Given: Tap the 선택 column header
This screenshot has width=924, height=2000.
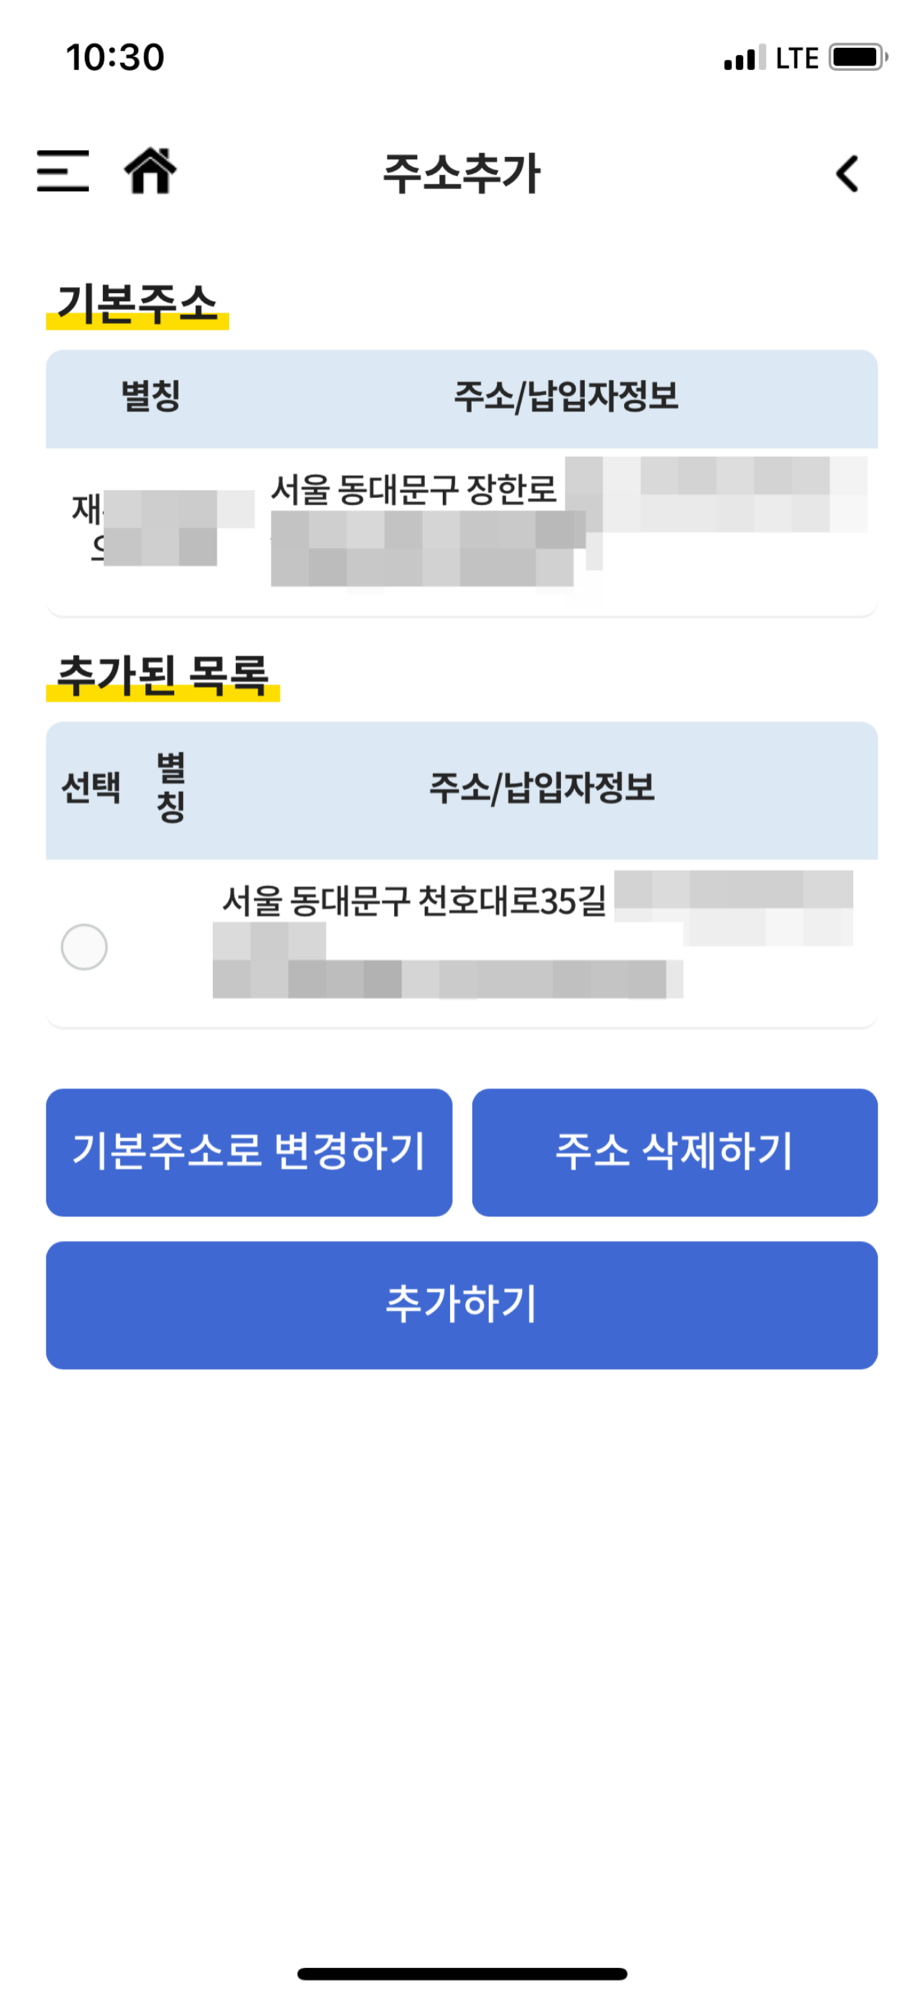Looking at the screenshot, I should click(91, 788).
